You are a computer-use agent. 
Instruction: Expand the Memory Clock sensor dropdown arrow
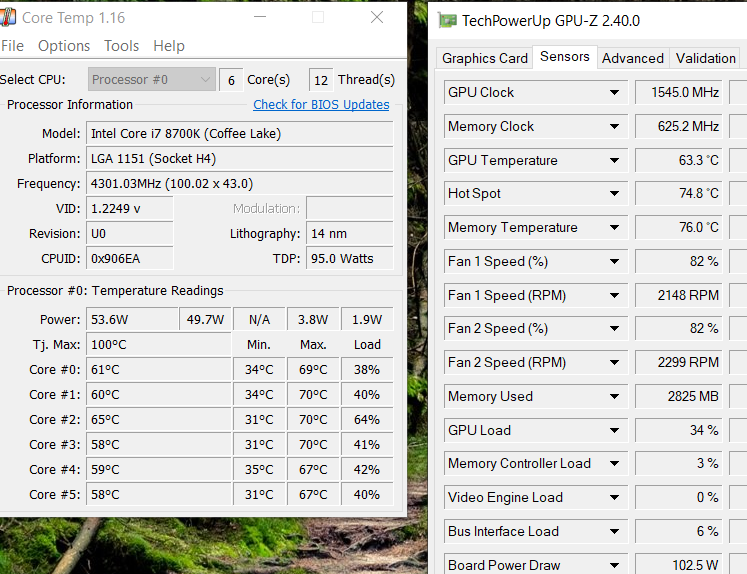coord(615,126)
